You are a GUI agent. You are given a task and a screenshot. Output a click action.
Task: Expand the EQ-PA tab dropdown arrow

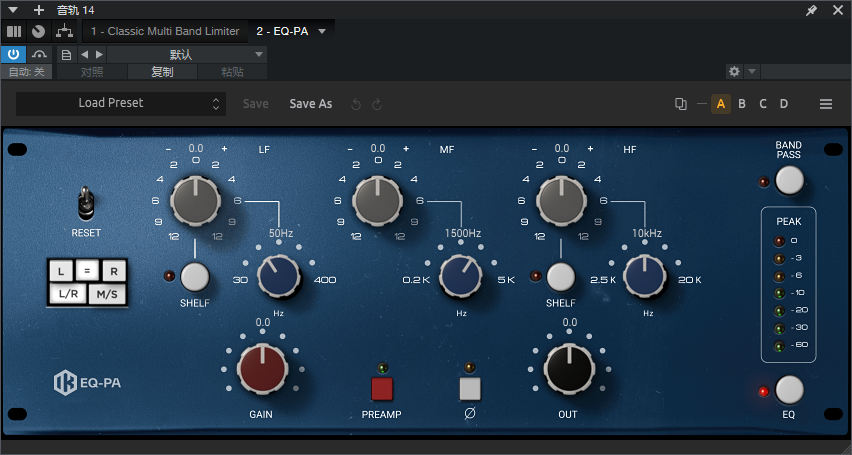(x=322, y=32)
